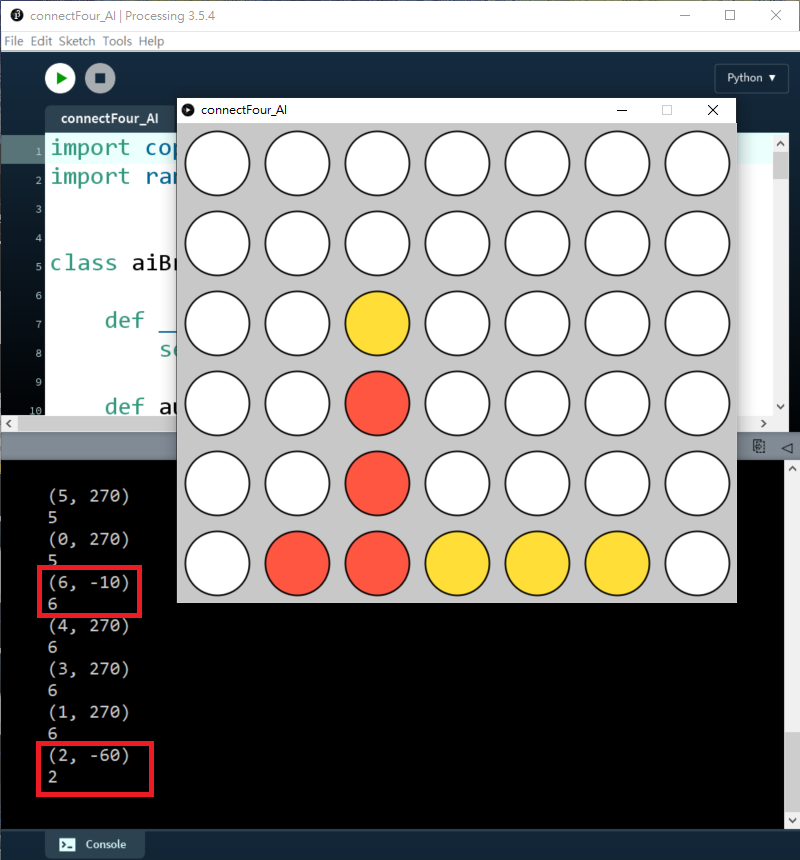Select the connectFour_AI editor tab
This screenshot has width=800, height=860.
coord(109,118)
